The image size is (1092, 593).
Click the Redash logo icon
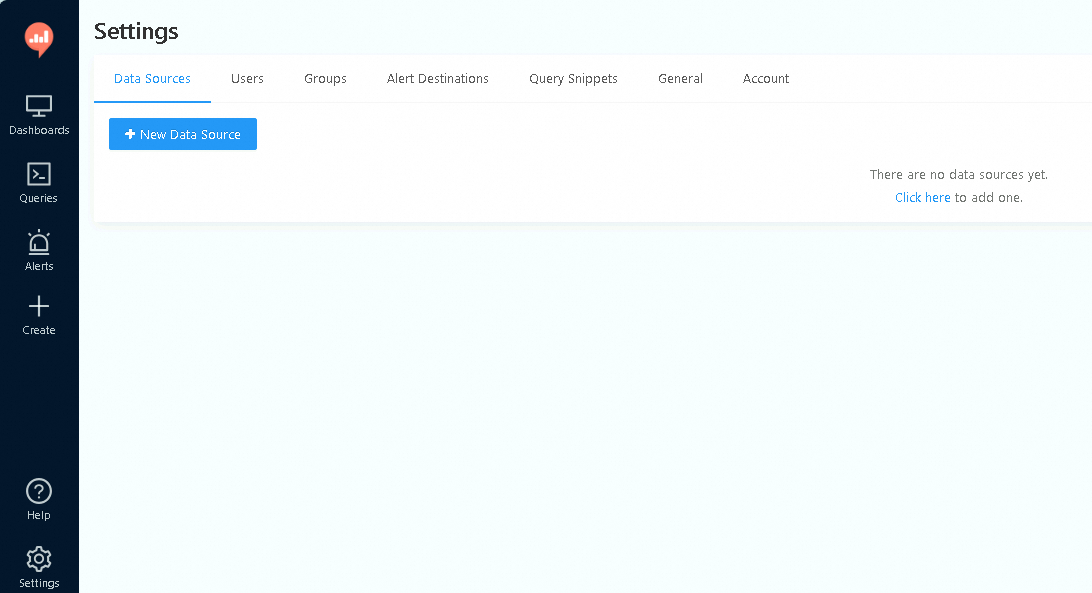click(39, 39)
